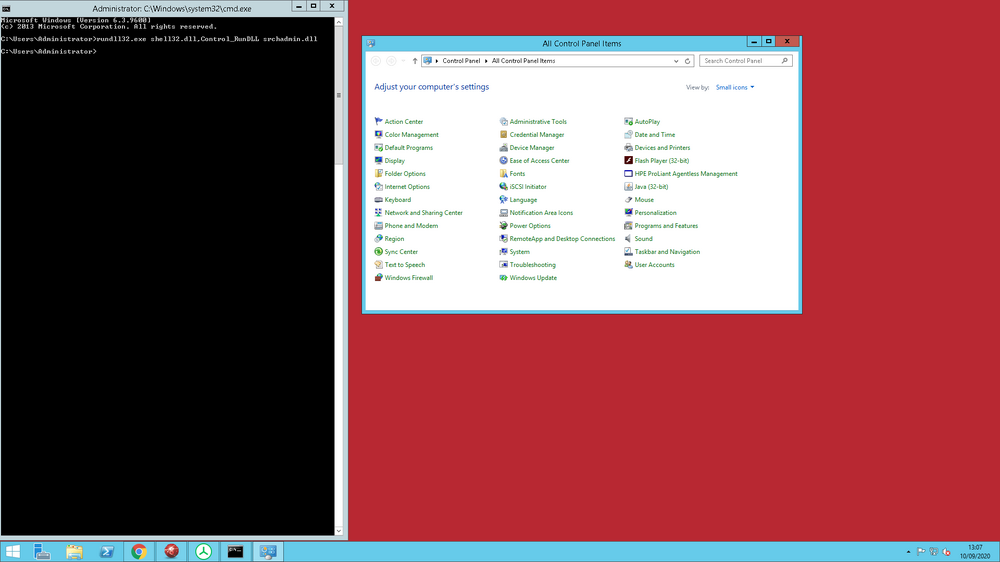
Task: Open the AutoPlay icon
Action: coord(628,121)
